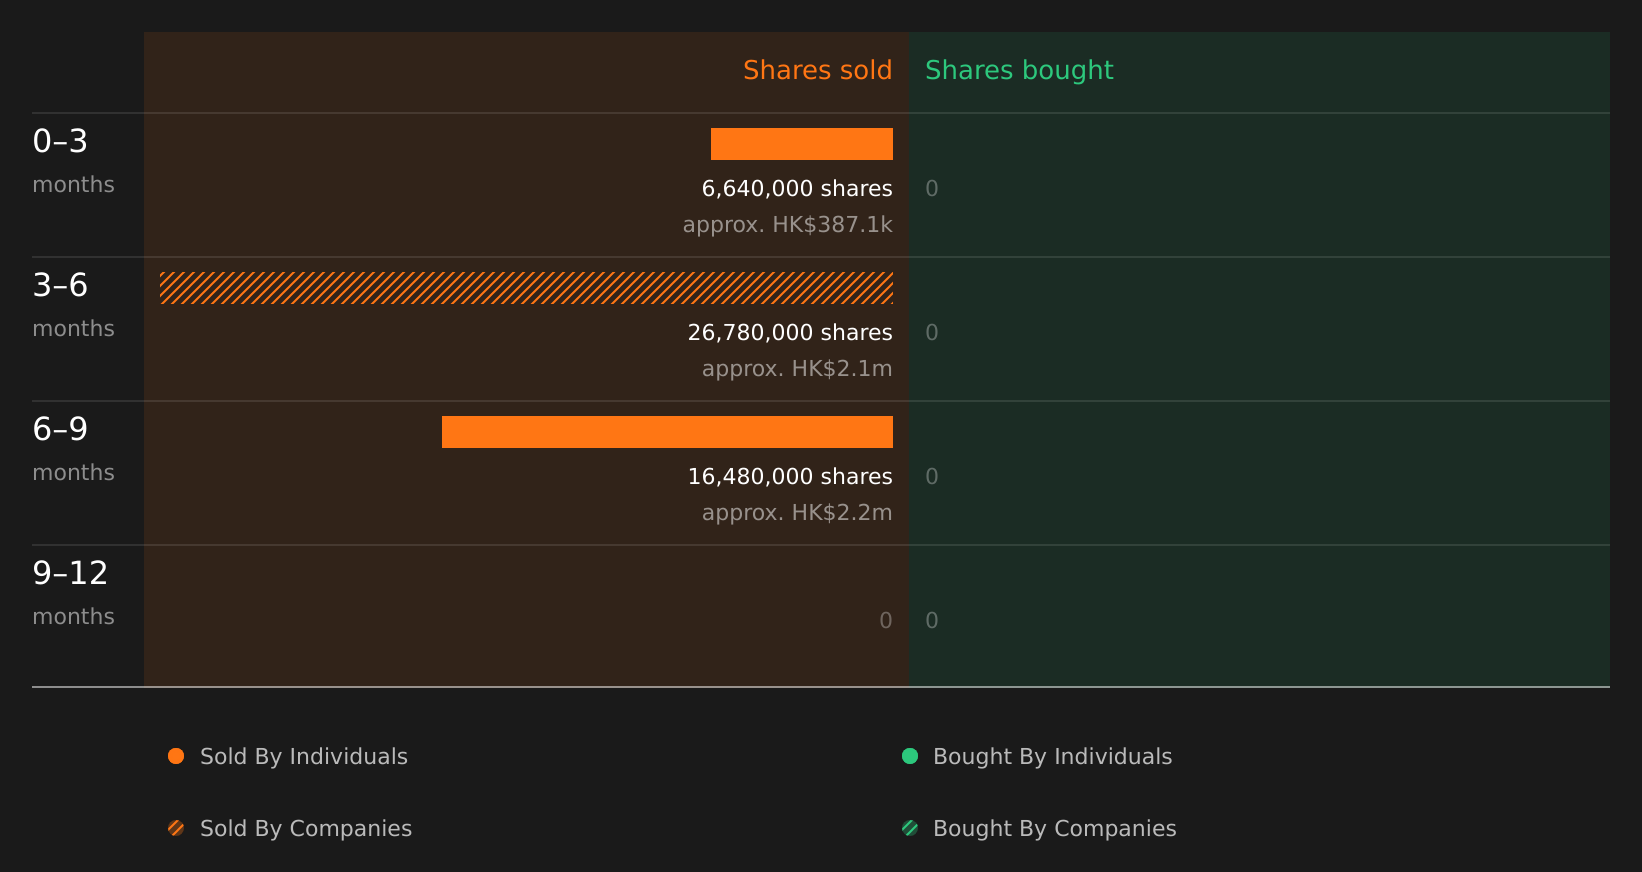Click the 26,780,000 shares value
The height and width of the screenshot is (872, 1642).
(790, 332)
